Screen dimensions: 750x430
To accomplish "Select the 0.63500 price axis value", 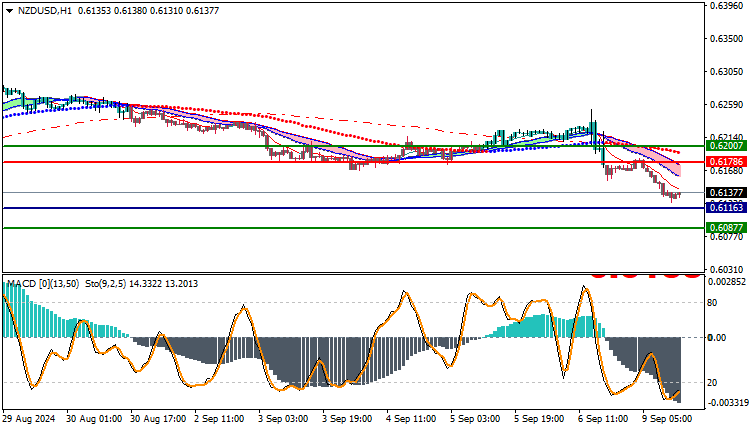I will click(727, 39).
